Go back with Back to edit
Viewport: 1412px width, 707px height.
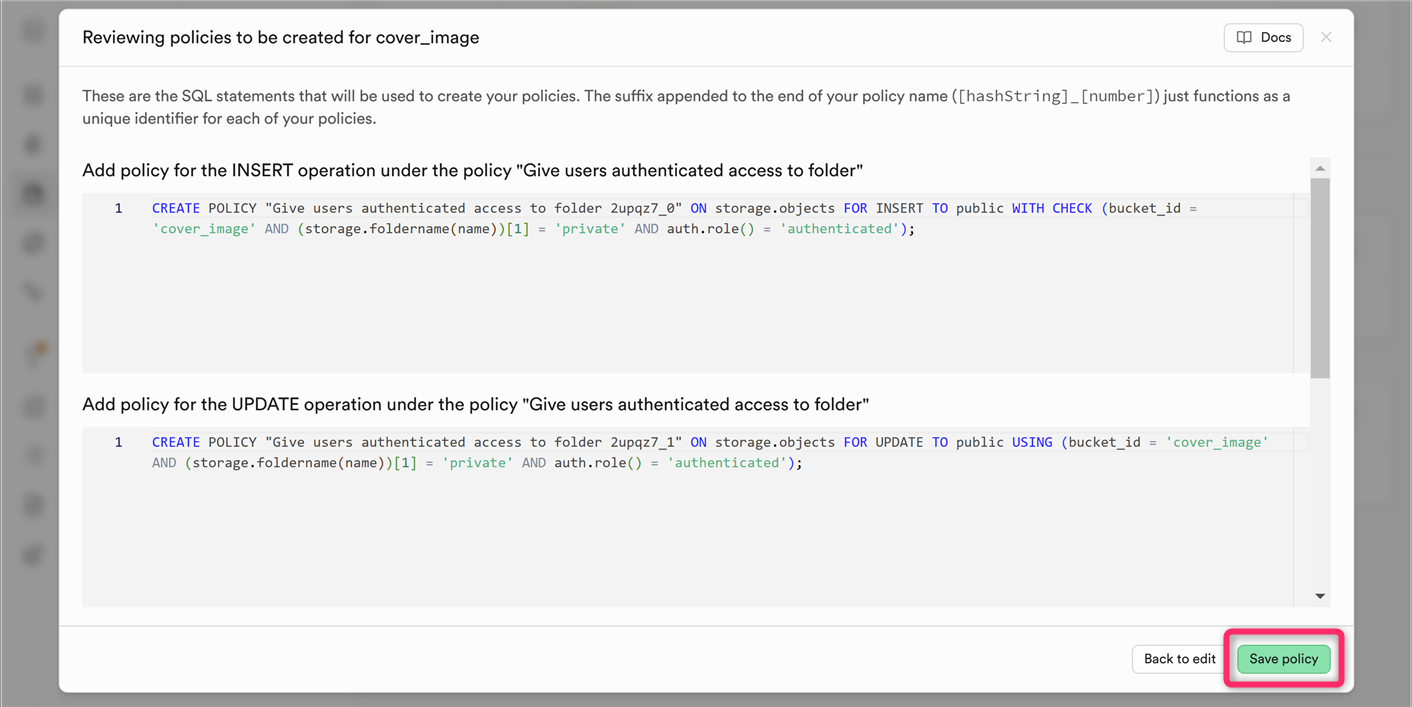pos(1179,659)
